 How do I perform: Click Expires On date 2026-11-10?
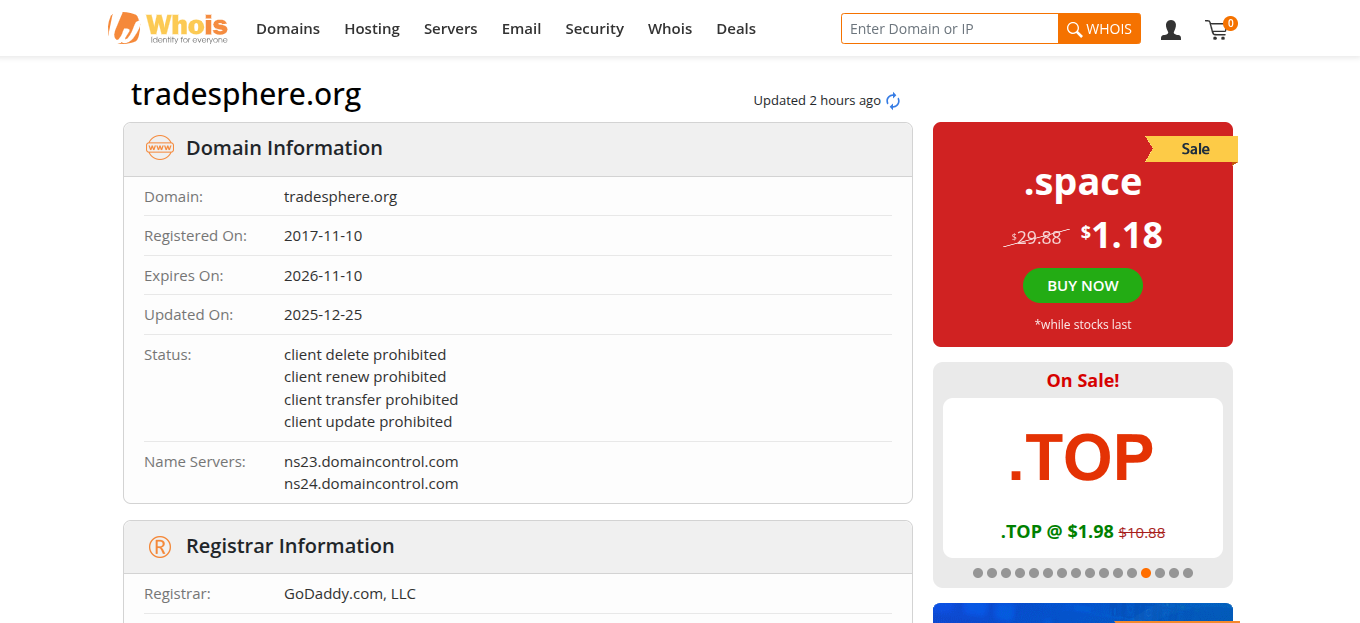coord(323,276)
